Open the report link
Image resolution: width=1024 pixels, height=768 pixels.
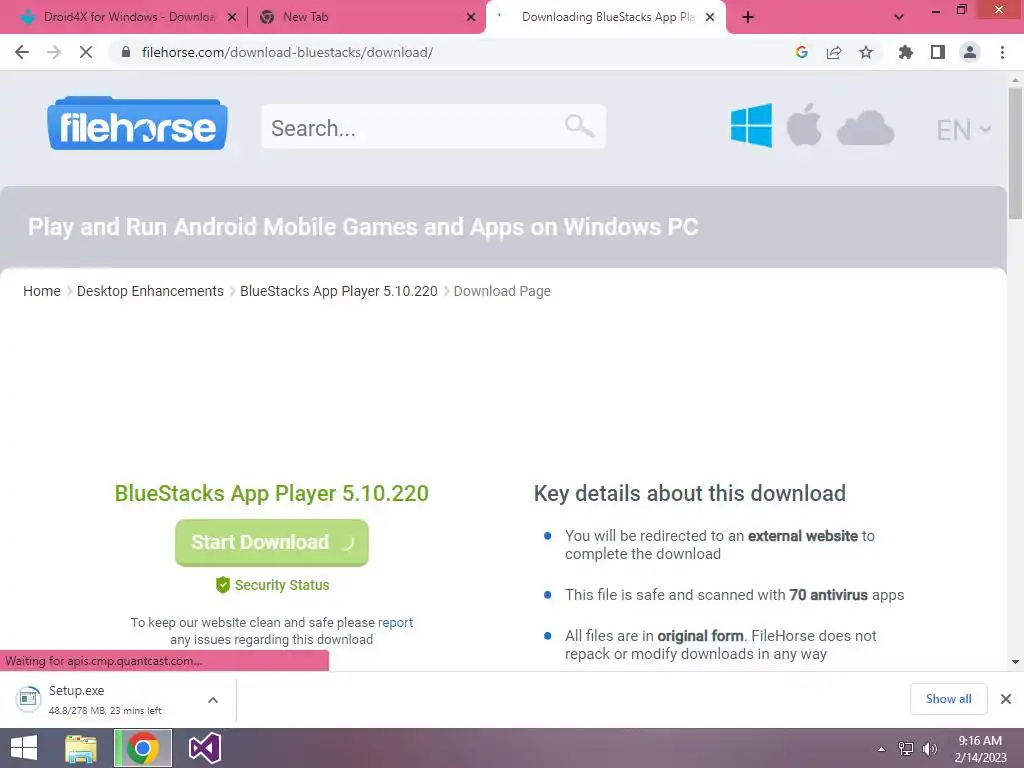[395, 622]
